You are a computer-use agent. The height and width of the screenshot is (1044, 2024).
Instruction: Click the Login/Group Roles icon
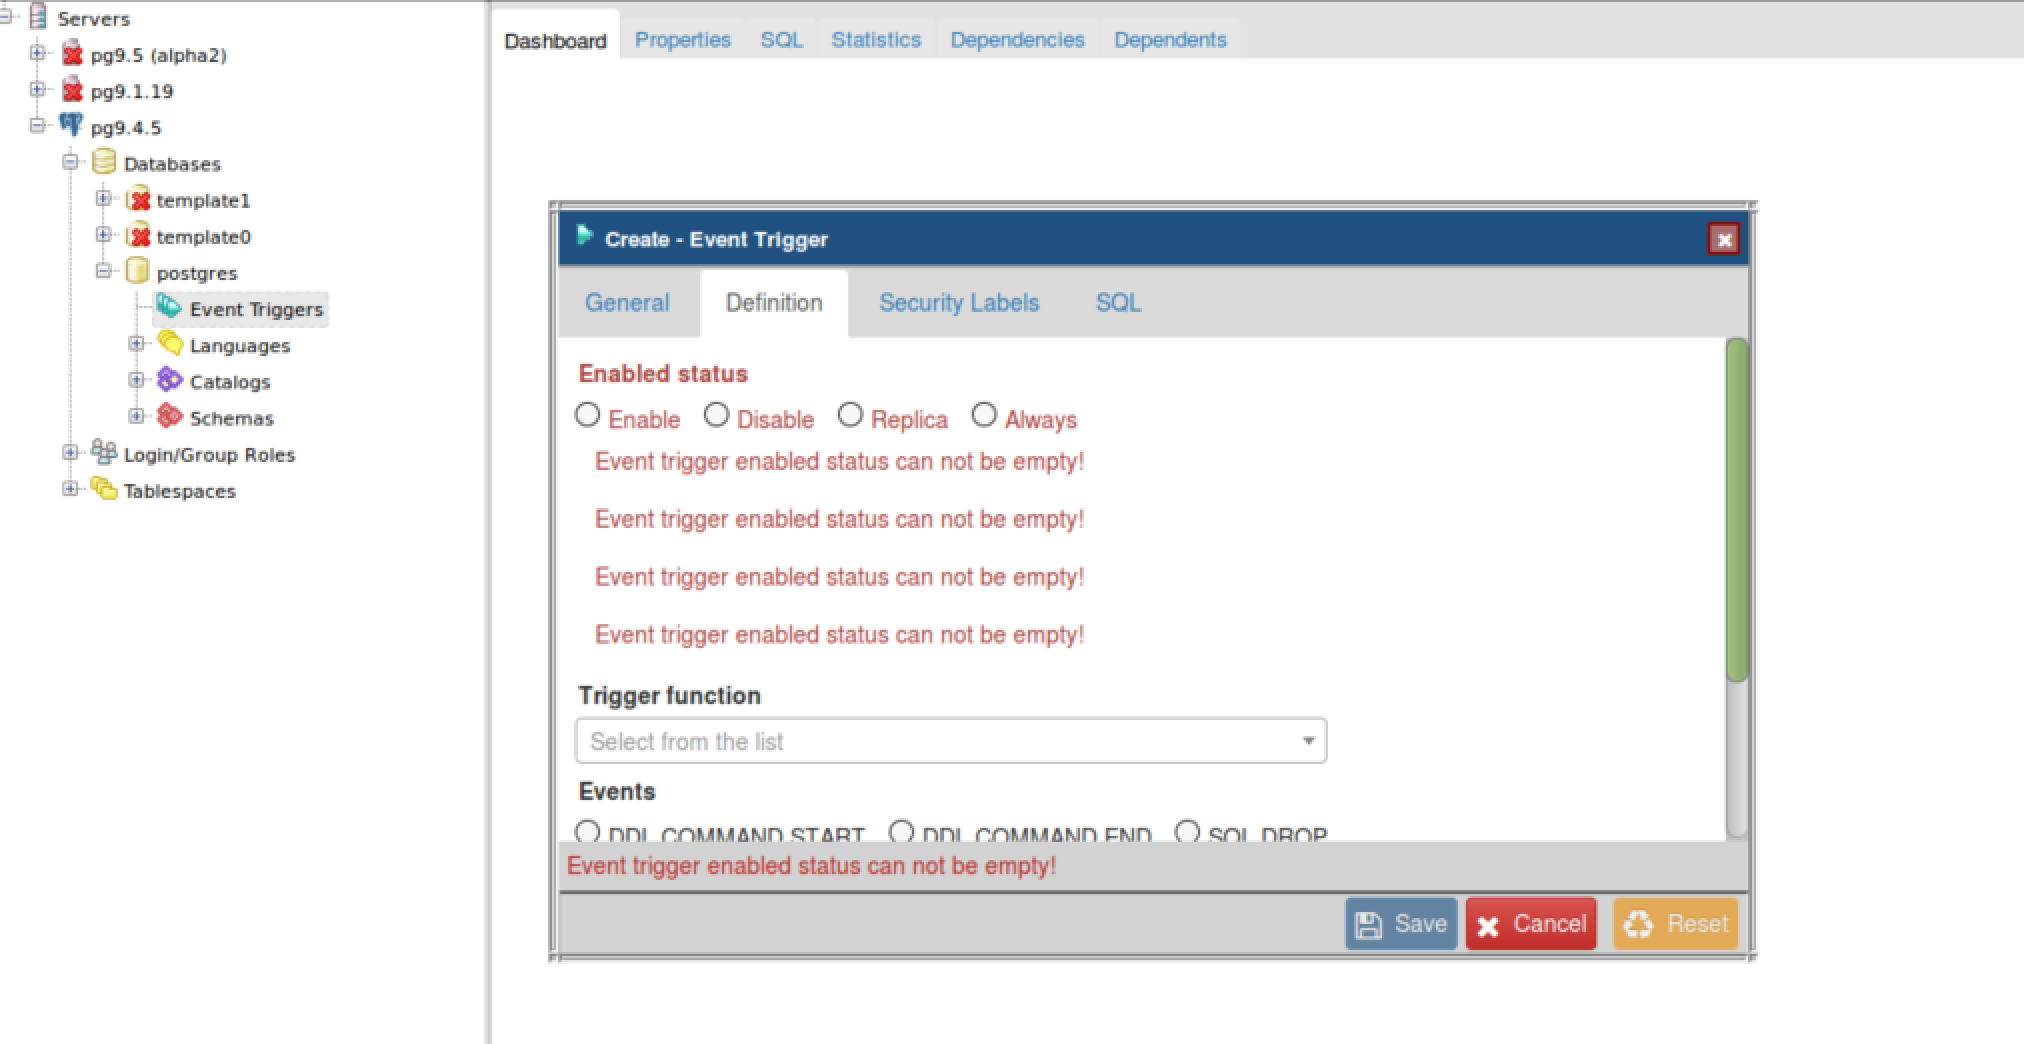click(104, 453)
